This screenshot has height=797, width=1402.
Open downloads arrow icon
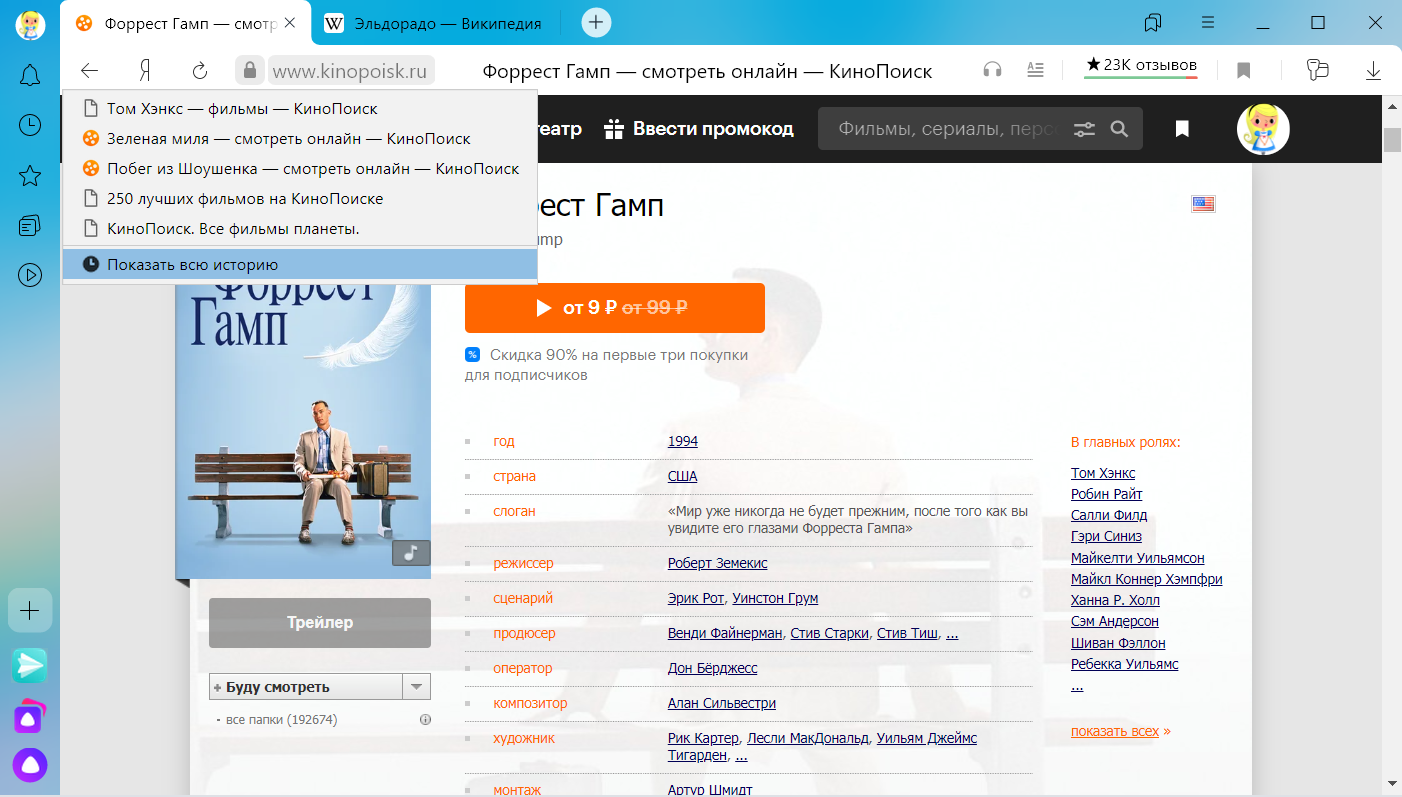coord(1374,70)
